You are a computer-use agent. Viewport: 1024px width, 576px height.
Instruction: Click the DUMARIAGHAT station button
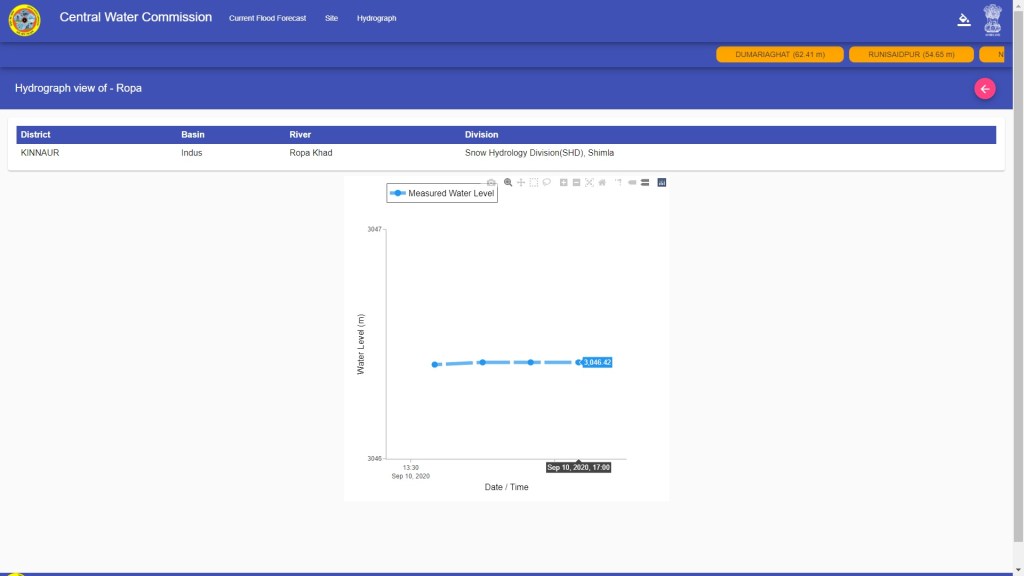click(x=780, y=54)
